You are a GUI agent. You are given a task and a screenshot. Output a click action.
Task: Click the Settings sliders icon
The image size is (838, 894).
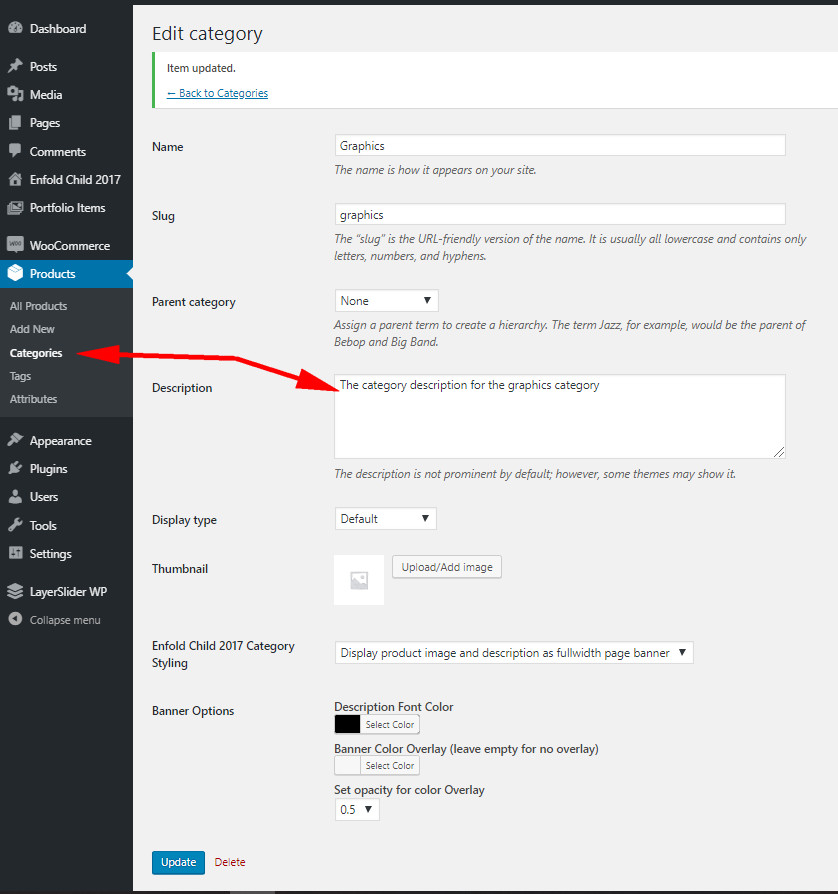pos(15,553)
